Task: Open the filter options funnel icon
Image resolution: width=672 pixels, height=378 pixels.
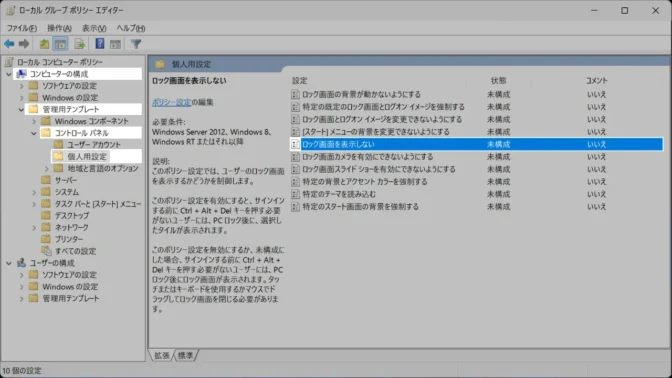Action: [136, 44]
